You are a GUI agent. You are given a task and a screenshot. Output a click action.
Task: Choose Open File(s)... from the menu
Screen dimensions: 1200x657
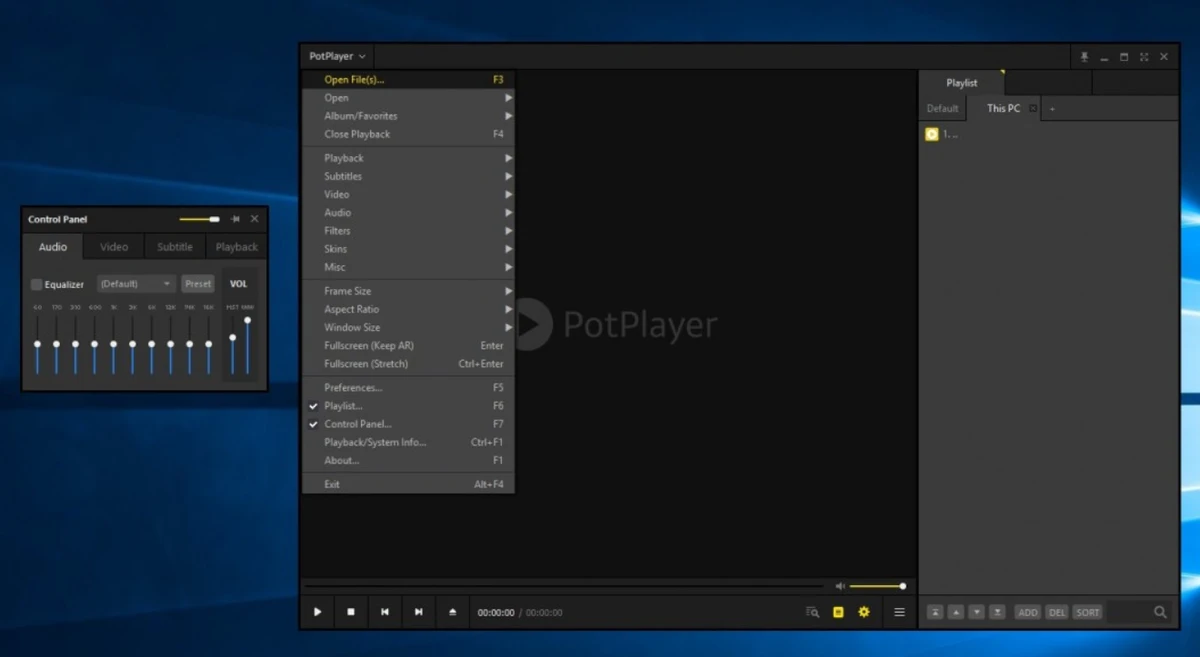point(408,80)
